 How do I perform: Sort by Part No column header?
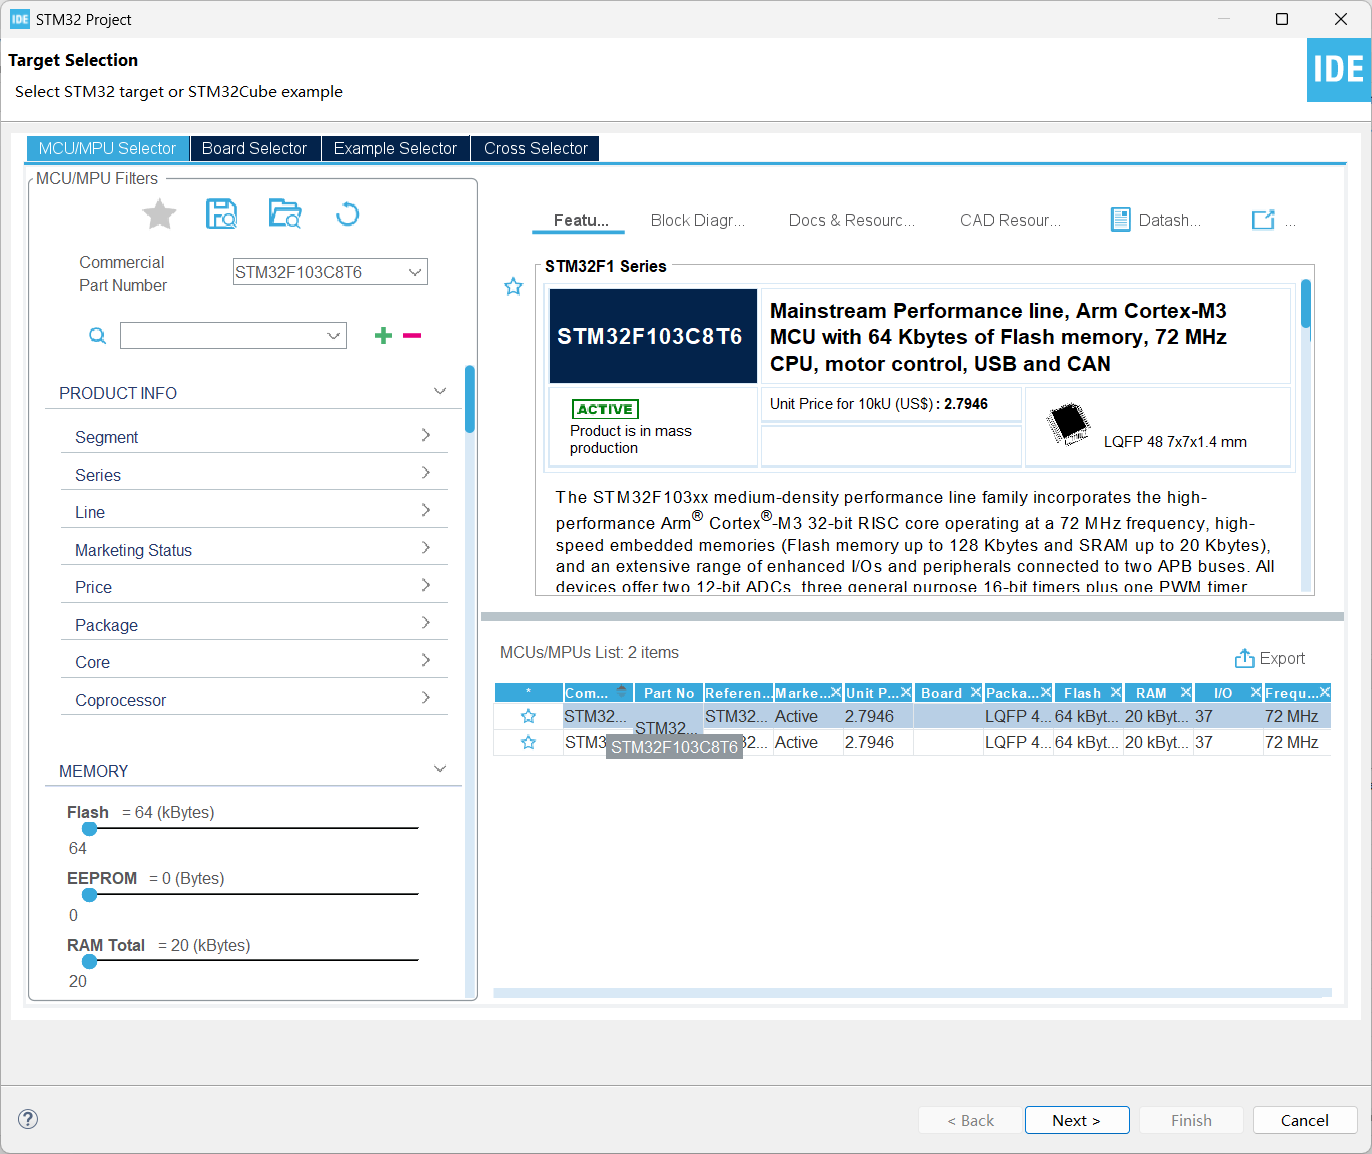pos(669,692)
